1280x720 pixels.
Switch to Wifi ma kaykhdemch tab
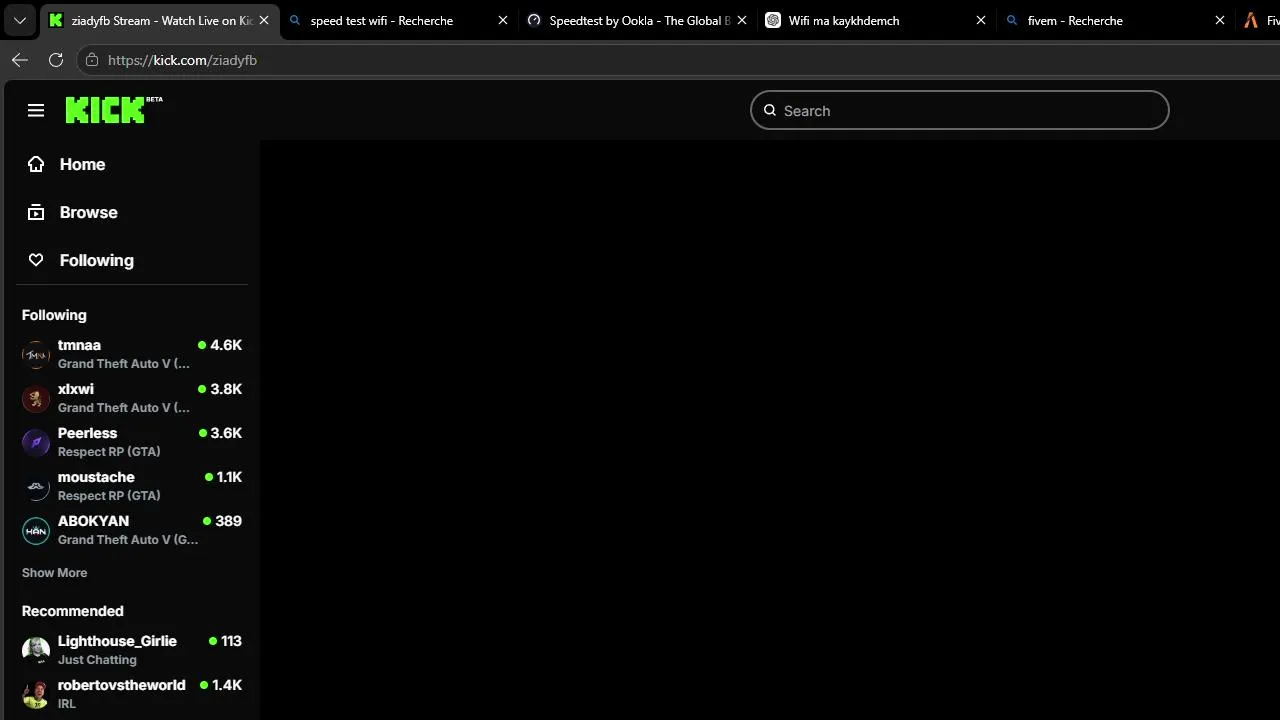[878, 20]
